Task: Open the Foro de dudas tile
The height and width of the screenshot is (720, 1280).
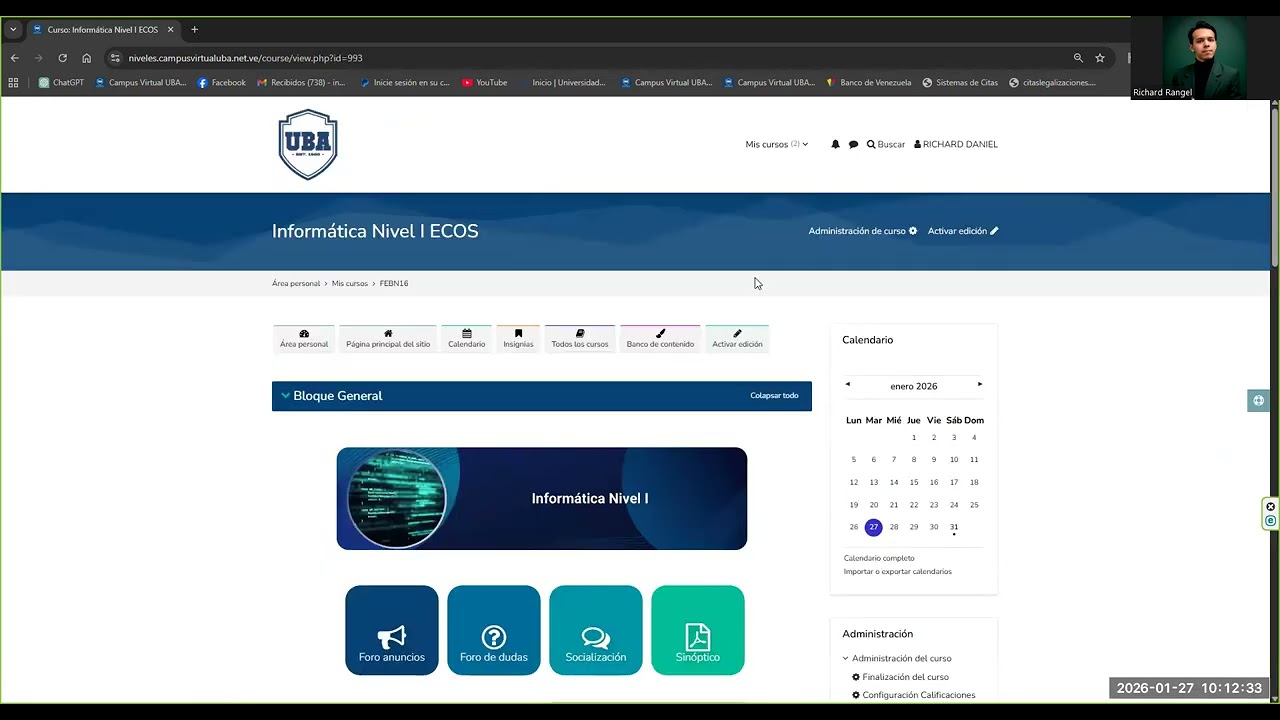Action: point(494,630)
